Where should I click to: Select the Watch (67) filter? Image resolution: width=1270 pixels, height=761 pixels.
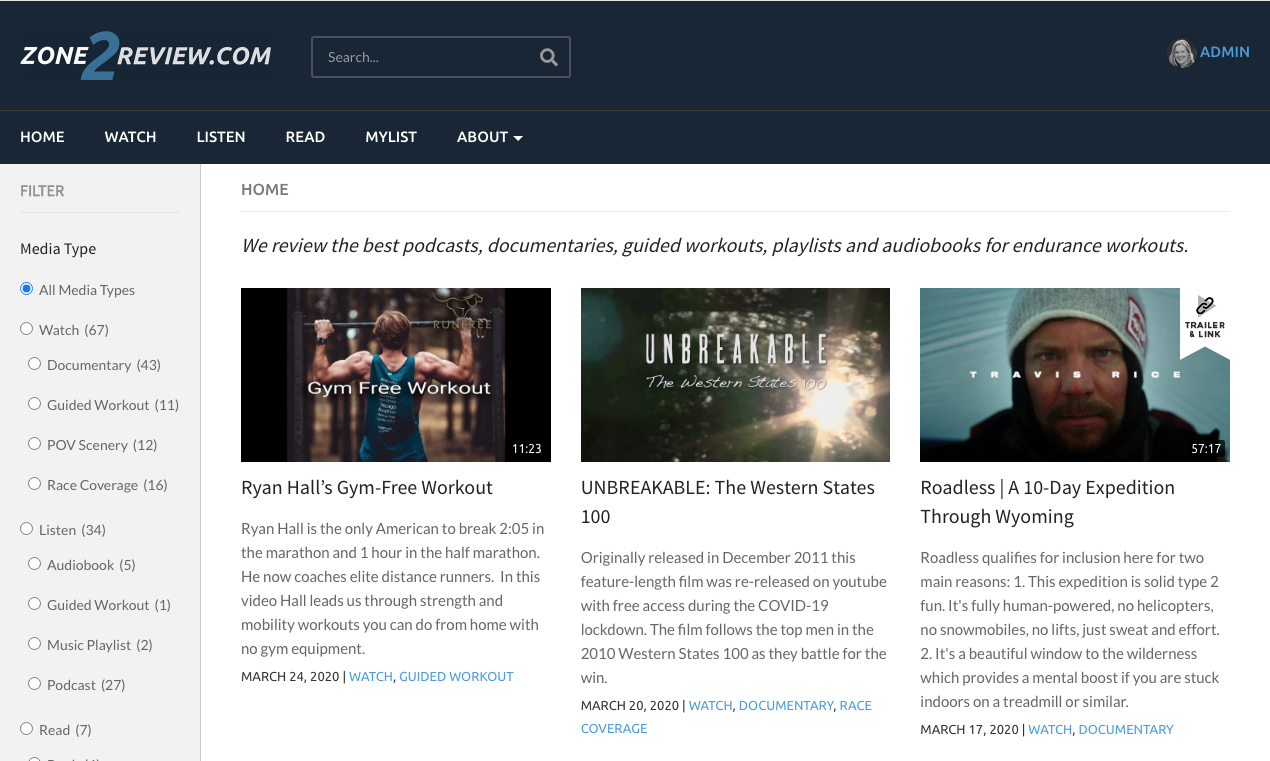27,329
